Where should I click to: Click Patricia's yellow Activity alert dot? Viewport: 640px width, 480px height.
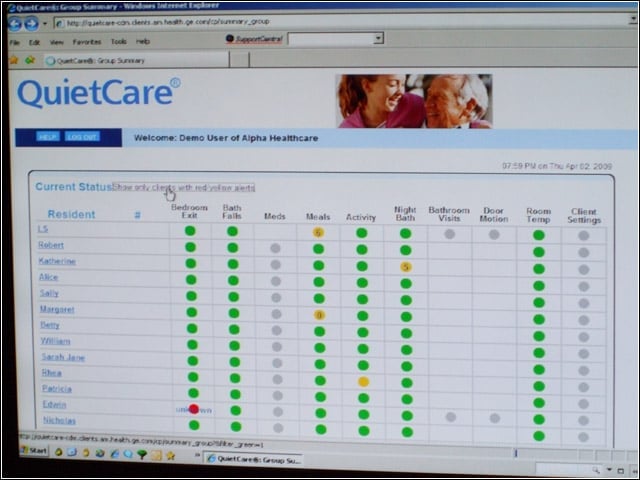363,382
